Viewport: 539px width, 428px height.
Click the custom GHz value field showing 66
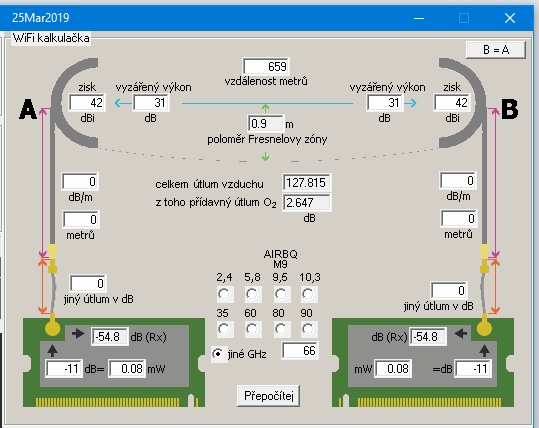point(300,351)
